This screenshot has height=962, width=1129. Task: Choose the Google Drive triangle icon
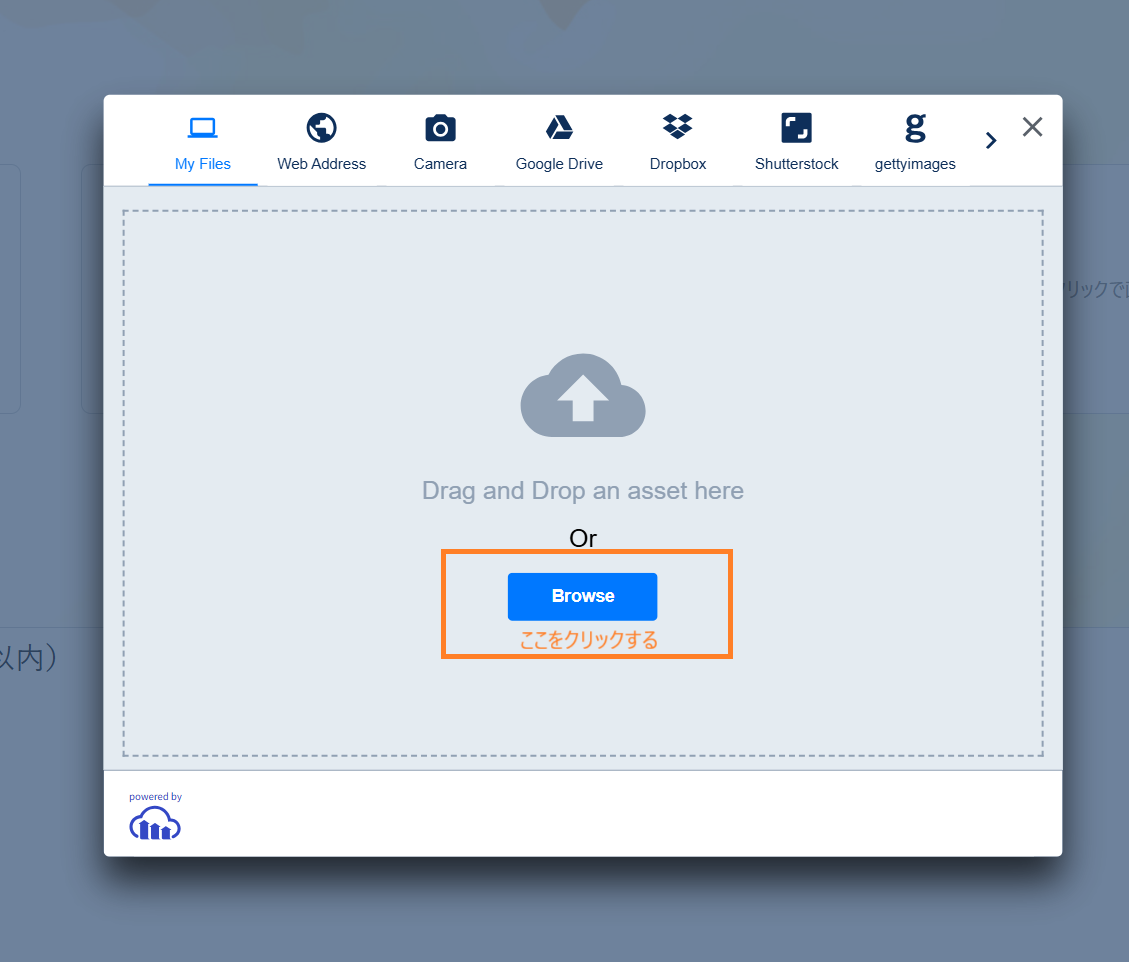click(x=559, y=128)
